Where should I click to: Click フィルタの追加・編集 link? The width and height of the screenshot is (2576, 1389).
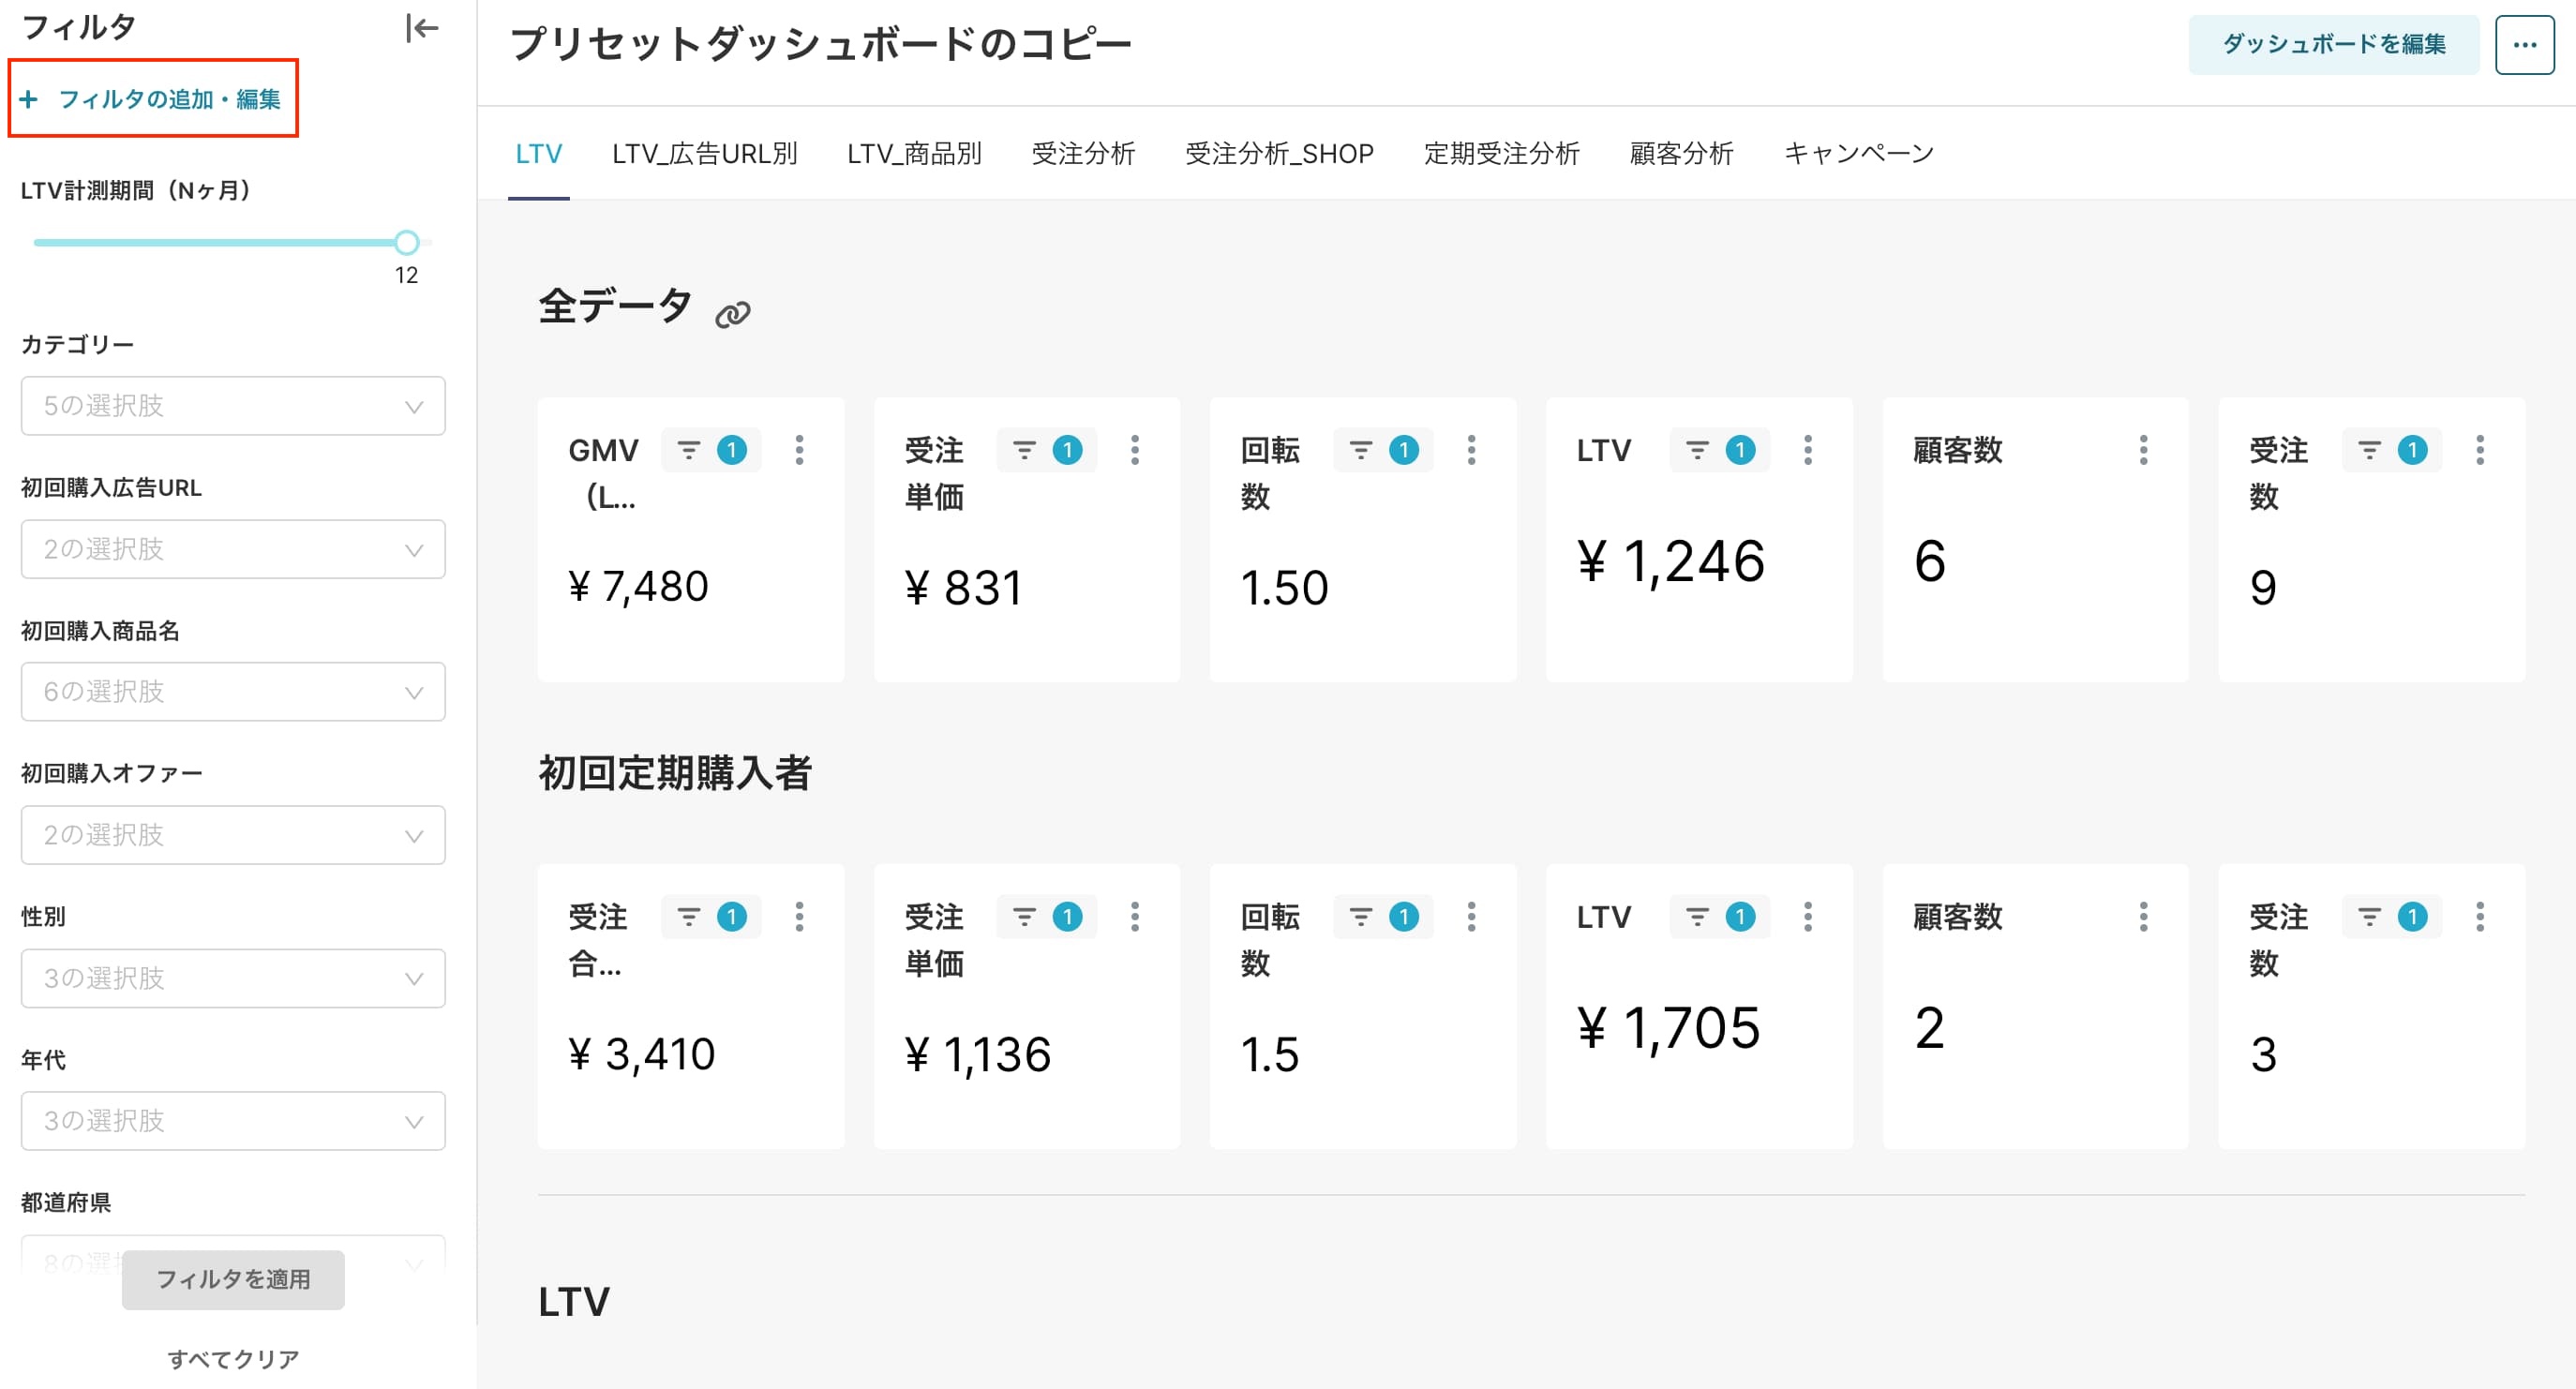pos(153,99)
